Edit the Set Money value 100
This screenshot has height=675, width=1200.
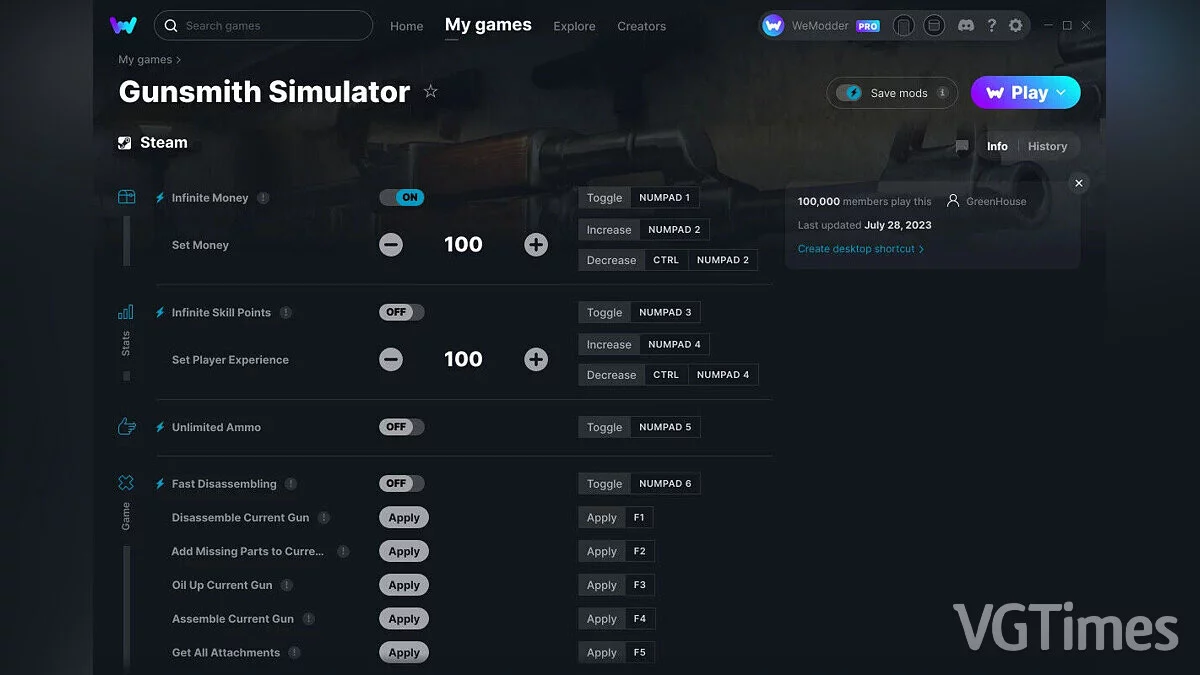pyautogui.click(x=463, y=245)
